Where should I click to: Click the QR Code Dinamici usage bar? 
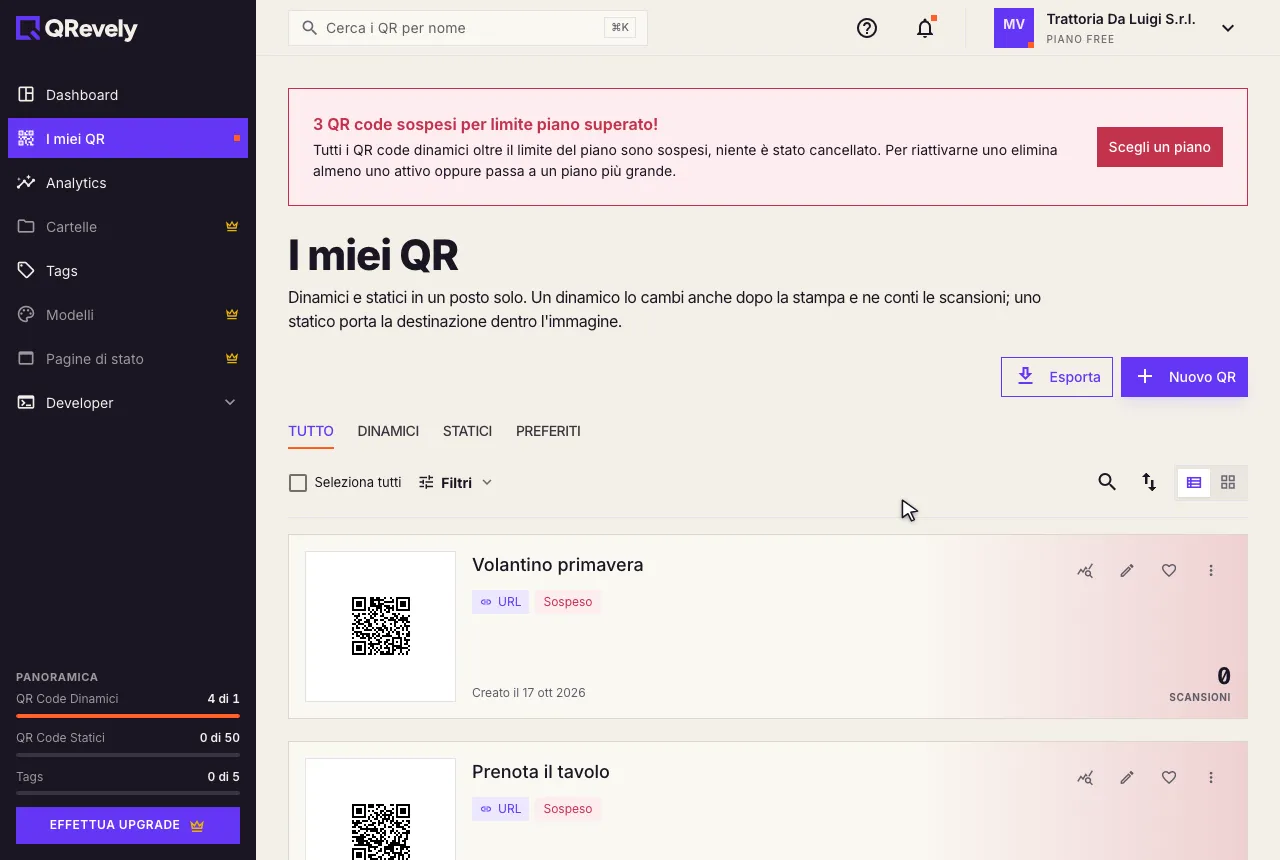128,716
